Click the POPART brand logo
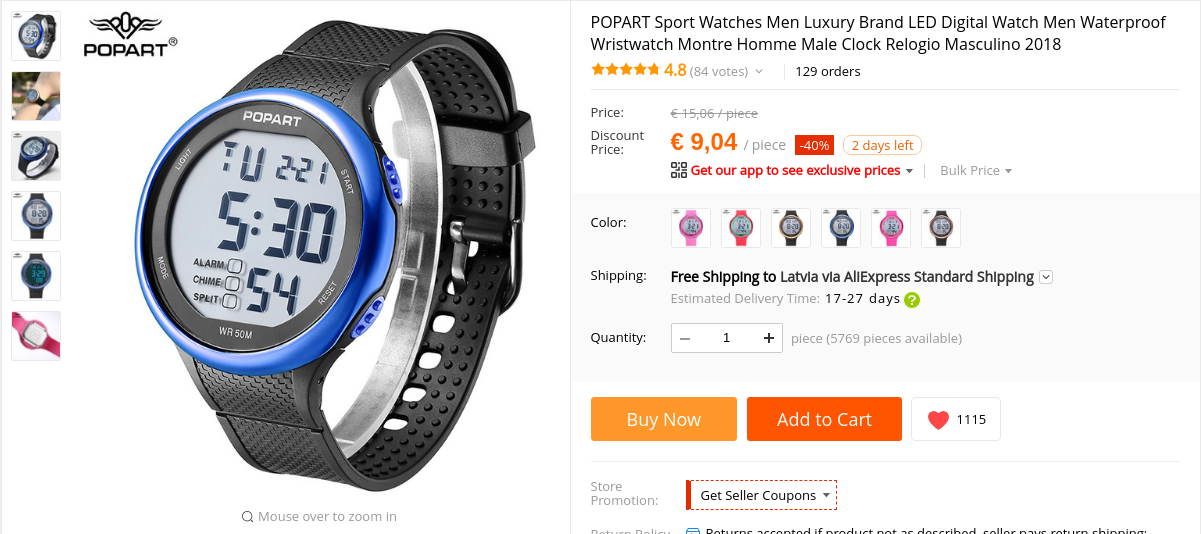 130,35
